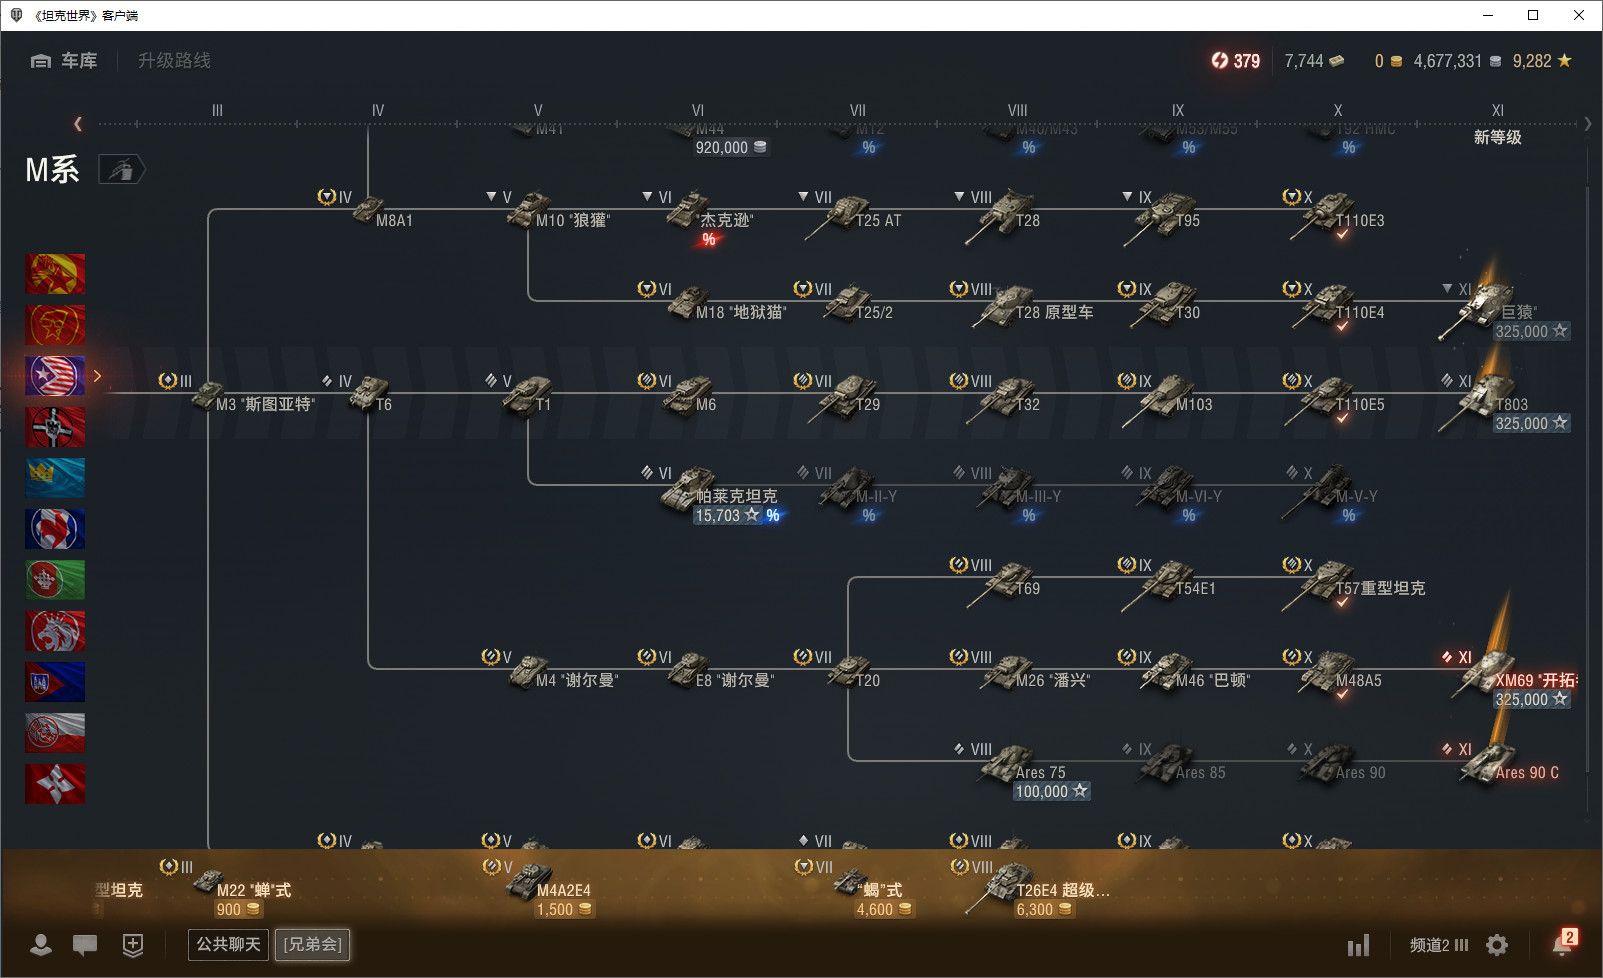Select the T25/2 tank icon
This screenshot has height=978, width=1603.
click(846, 303)
